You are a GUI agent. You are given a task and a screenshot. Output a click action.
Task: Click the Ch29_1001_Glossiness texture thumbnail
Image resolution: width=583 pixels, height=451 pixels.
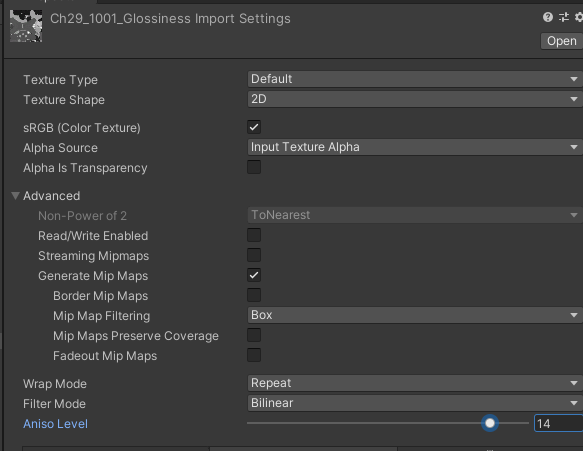(26, 26)
